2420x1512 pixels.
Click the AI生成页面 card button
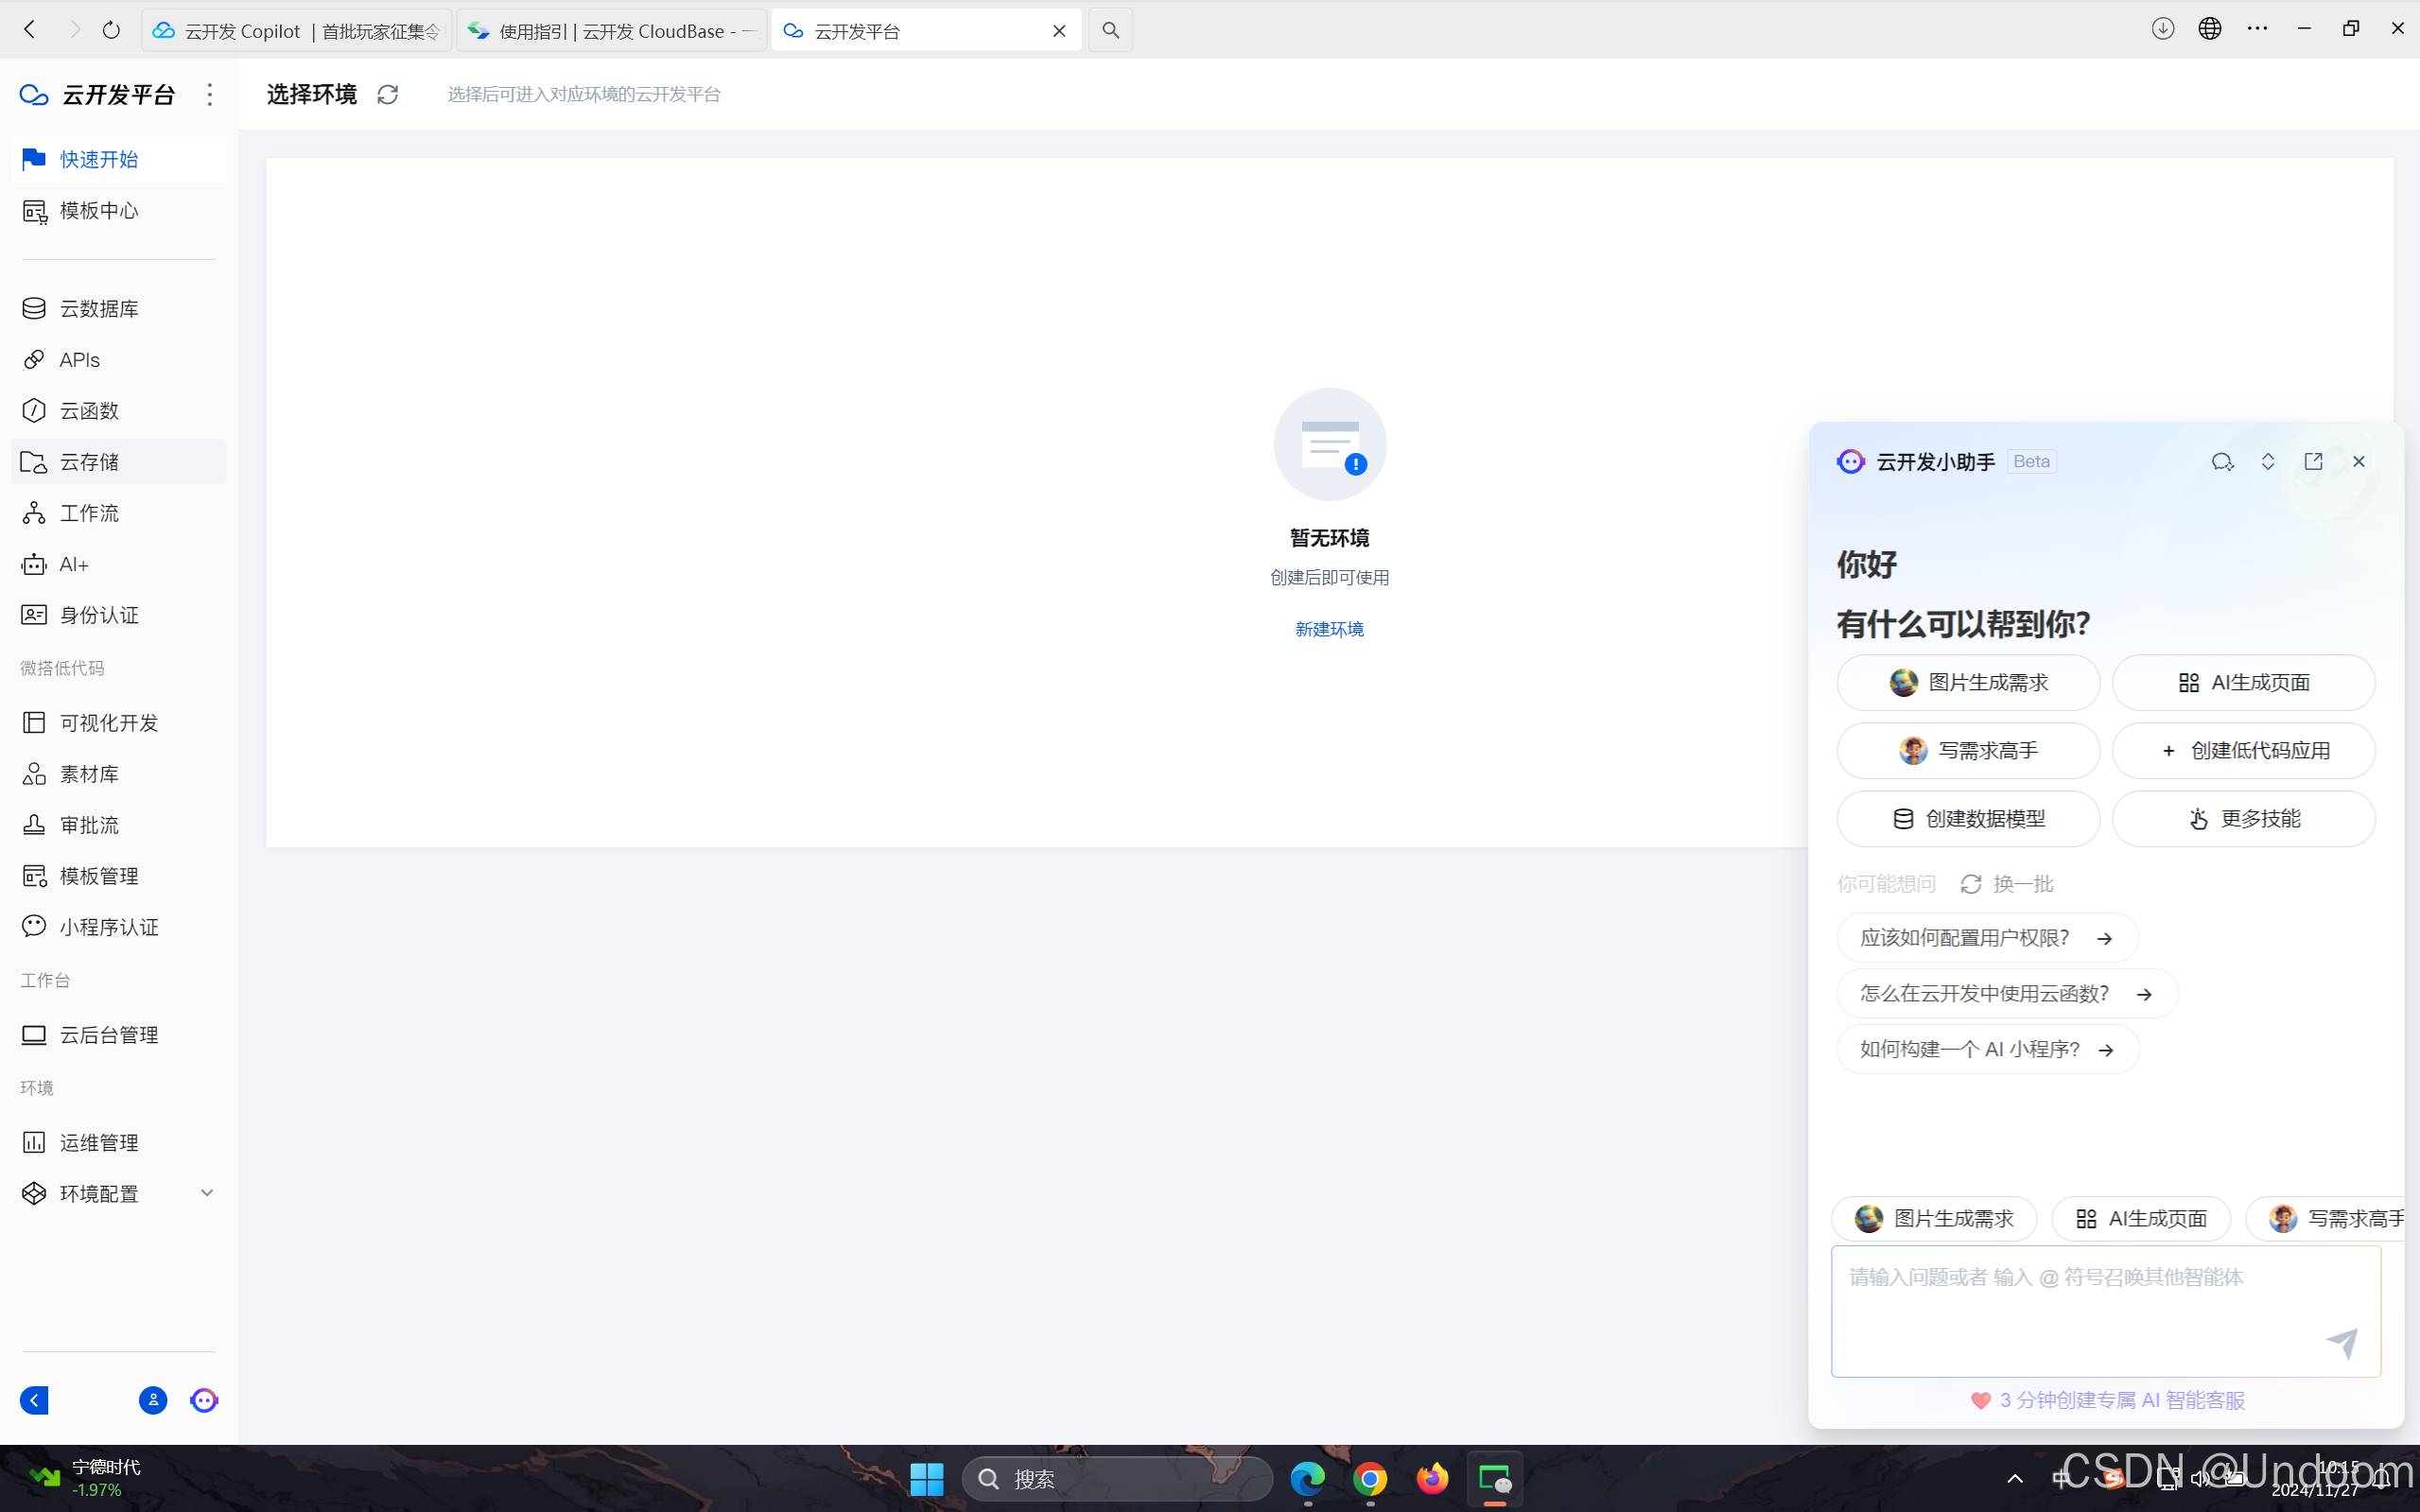coord(2243,682)
